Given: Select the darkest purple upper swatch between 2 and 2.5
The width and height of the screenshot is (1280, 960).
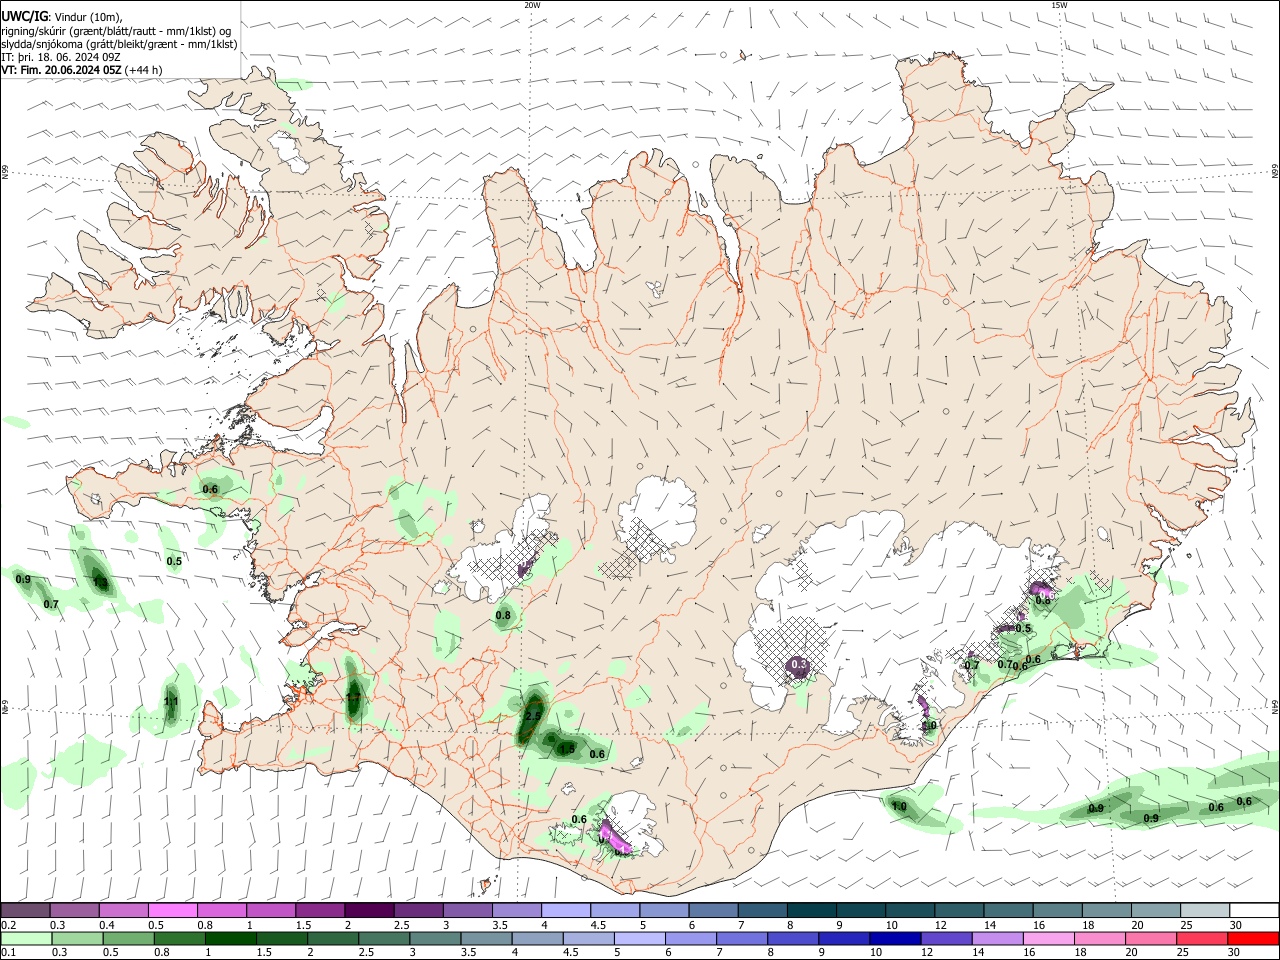Looking at the screenshot, I should (x=369, y=910).
